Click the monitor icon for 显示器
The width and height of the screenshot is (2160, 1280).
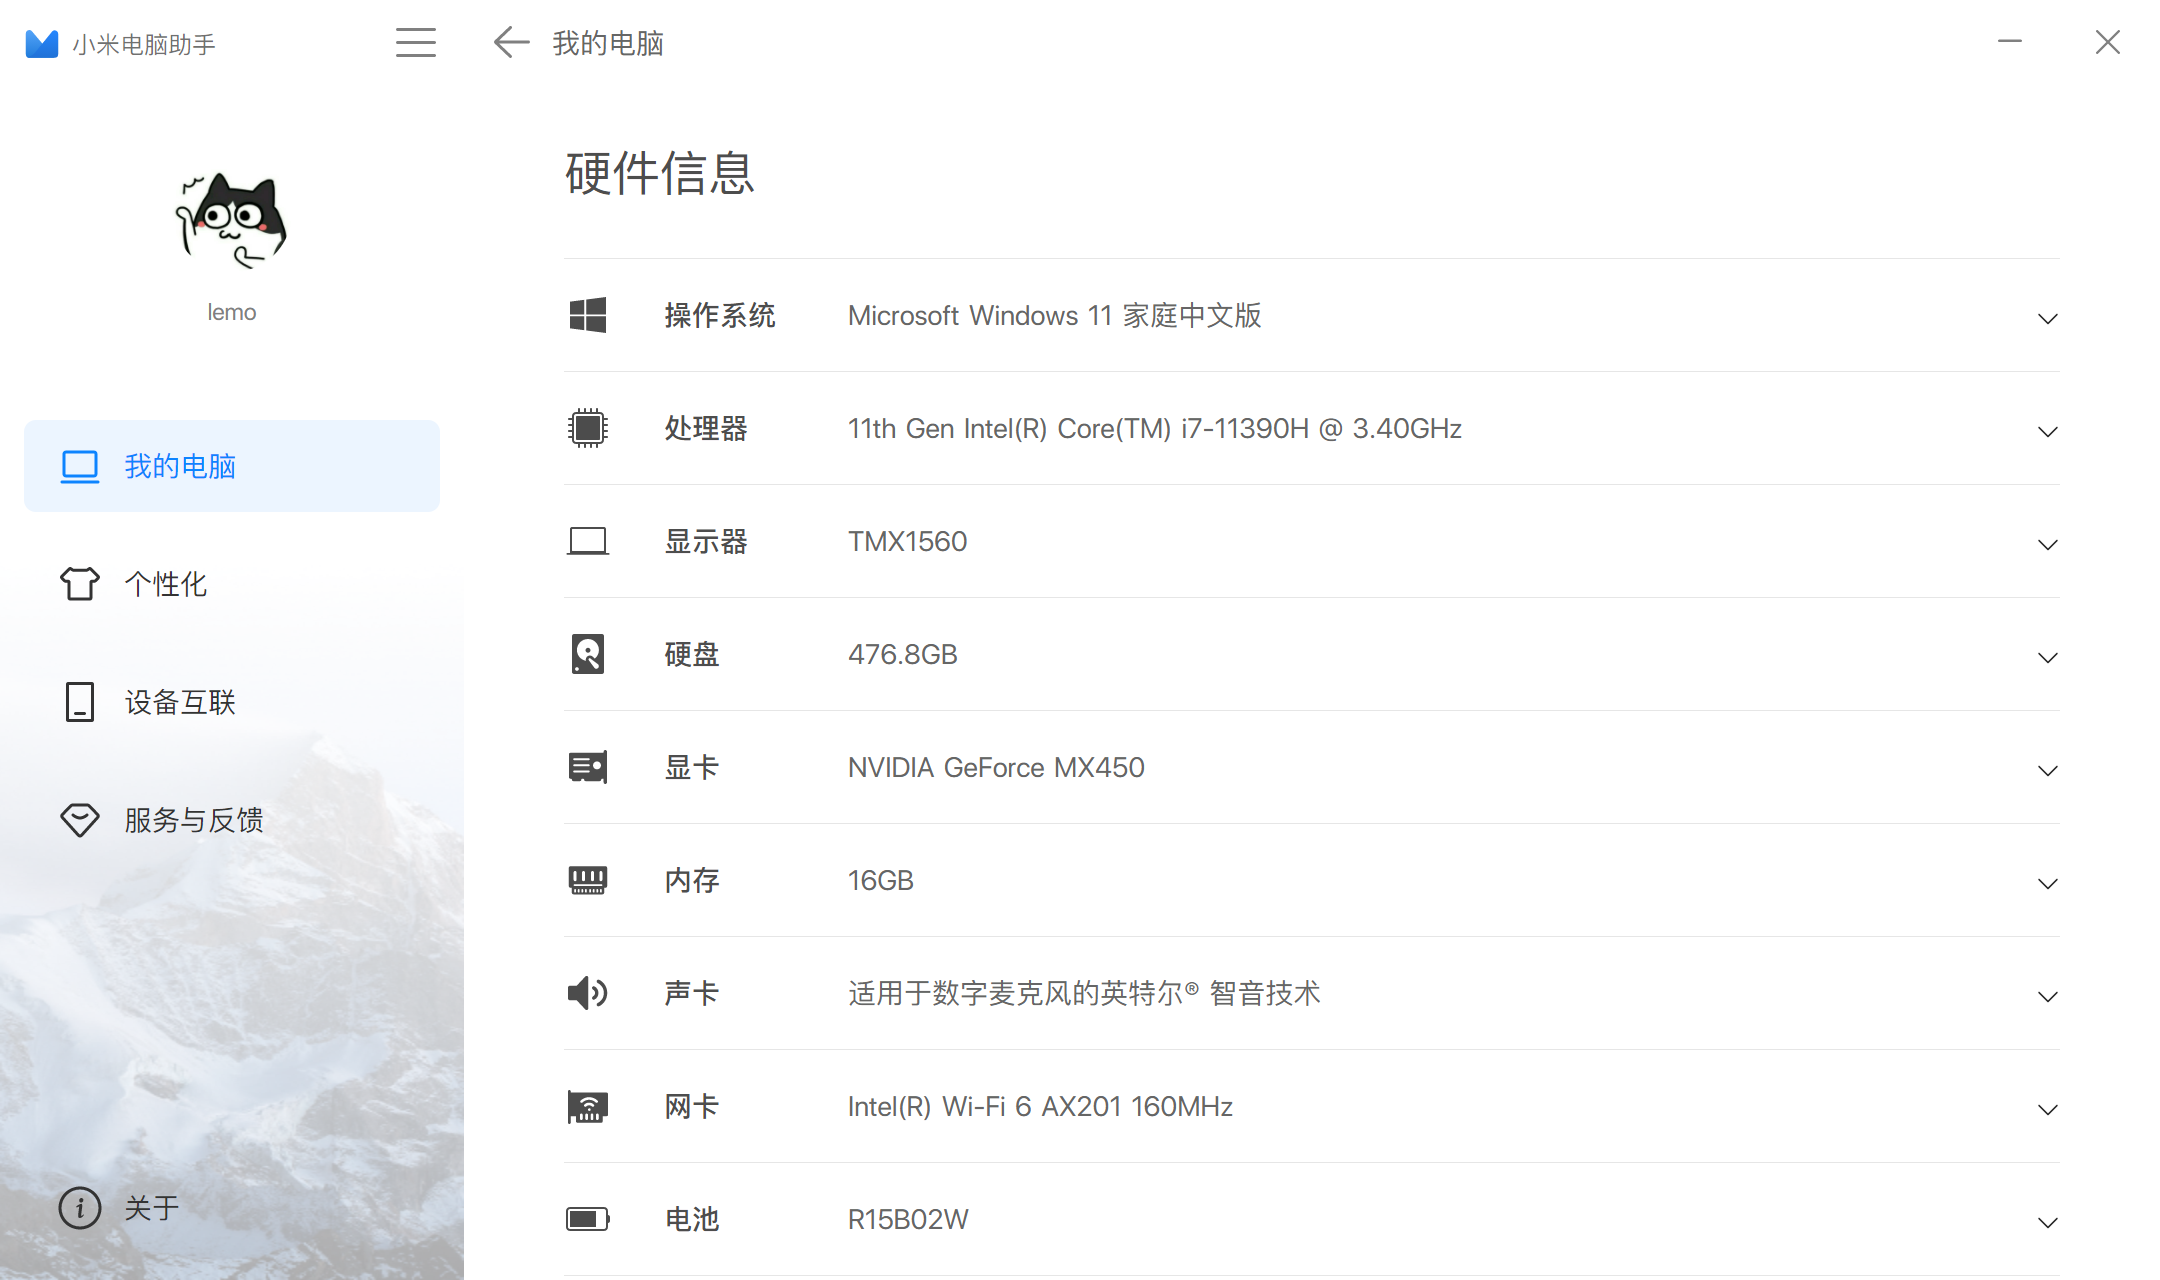[x=588, y=541]
